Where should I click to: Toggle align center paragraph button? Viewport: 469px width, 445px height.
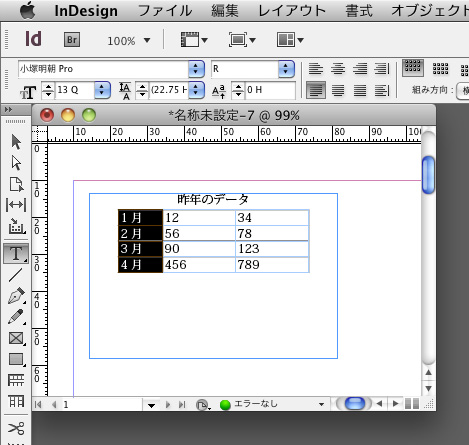point(338,69)
